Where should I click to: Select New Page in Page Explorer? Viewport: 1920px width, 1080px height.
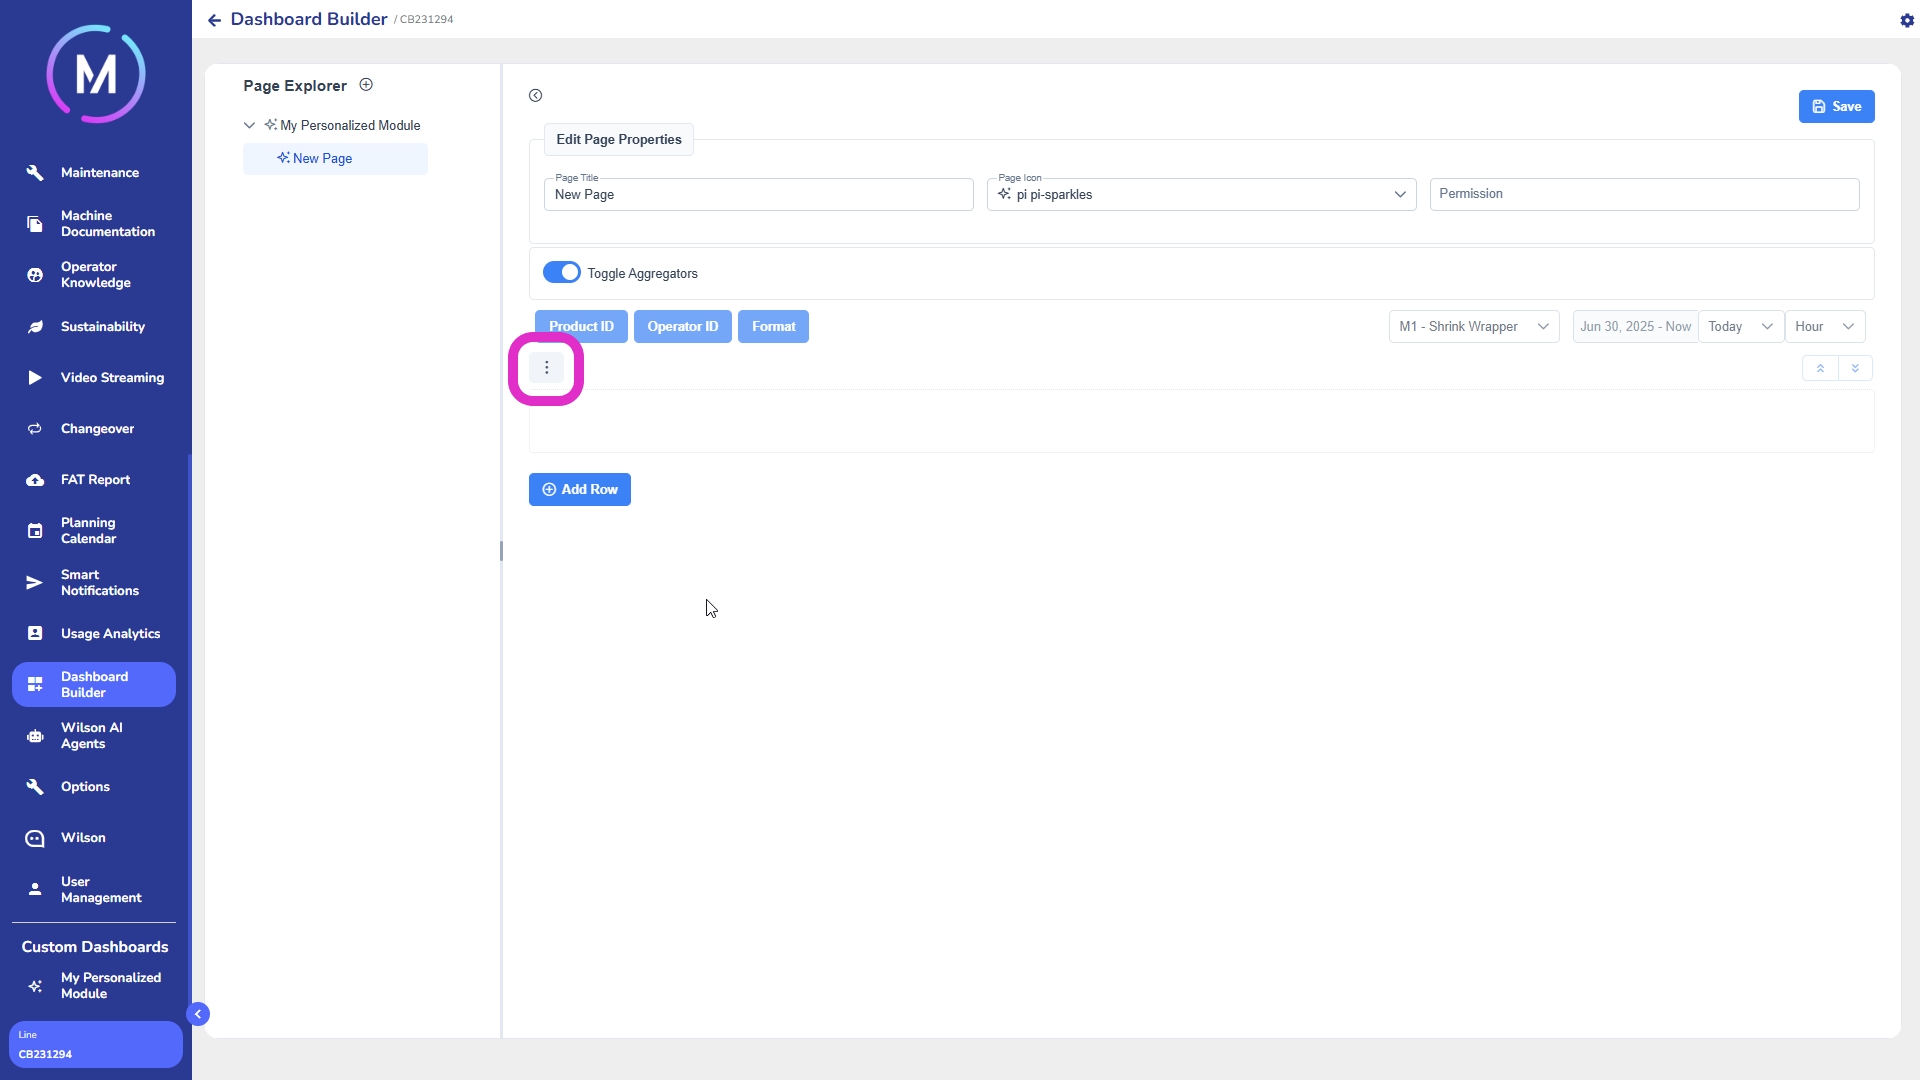(x=322, y=158)
